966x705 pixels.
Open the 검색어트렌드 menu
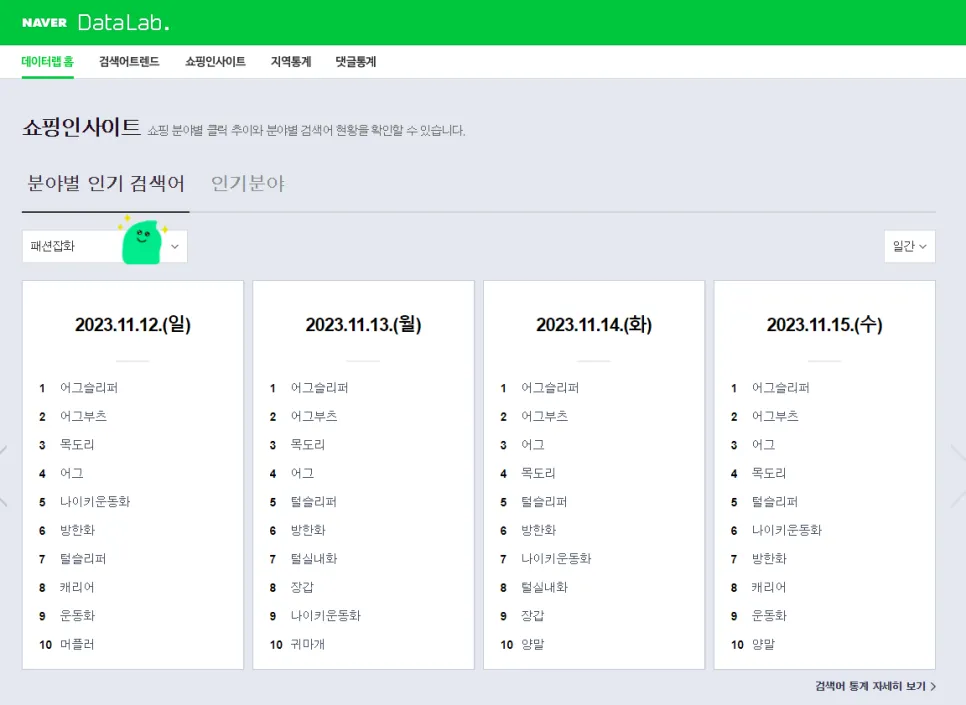click(x=129, y=62)
